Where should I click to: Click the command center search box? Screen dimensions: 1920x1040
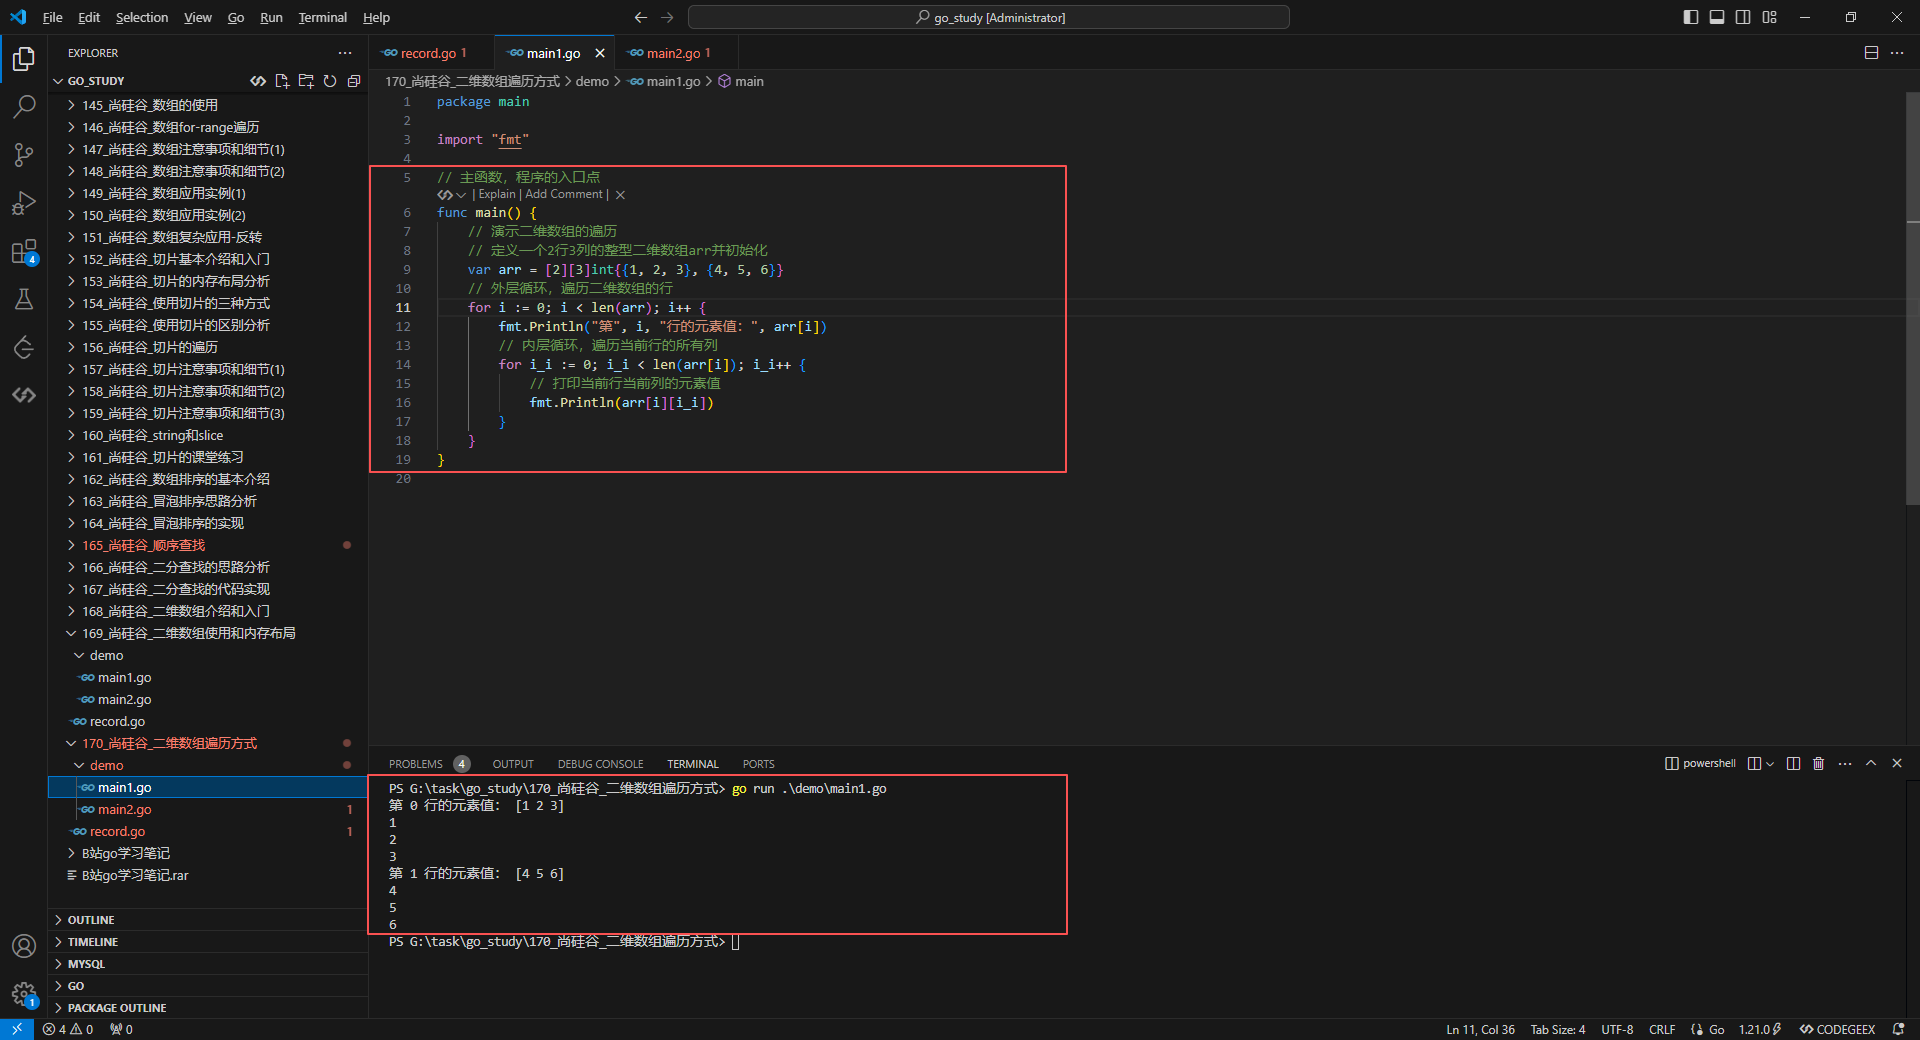(989, 17)
